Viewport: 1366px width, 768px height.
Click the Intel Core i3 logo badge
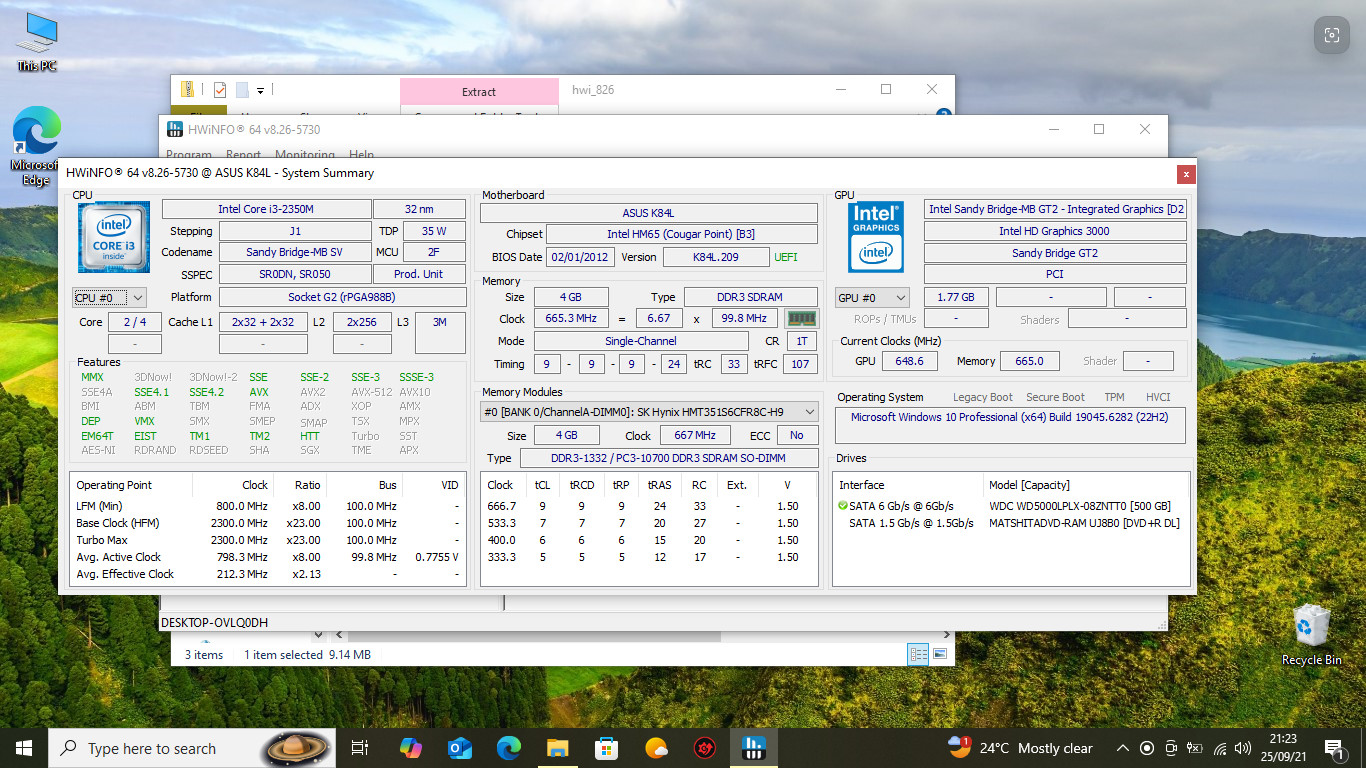tap(114, 237)
